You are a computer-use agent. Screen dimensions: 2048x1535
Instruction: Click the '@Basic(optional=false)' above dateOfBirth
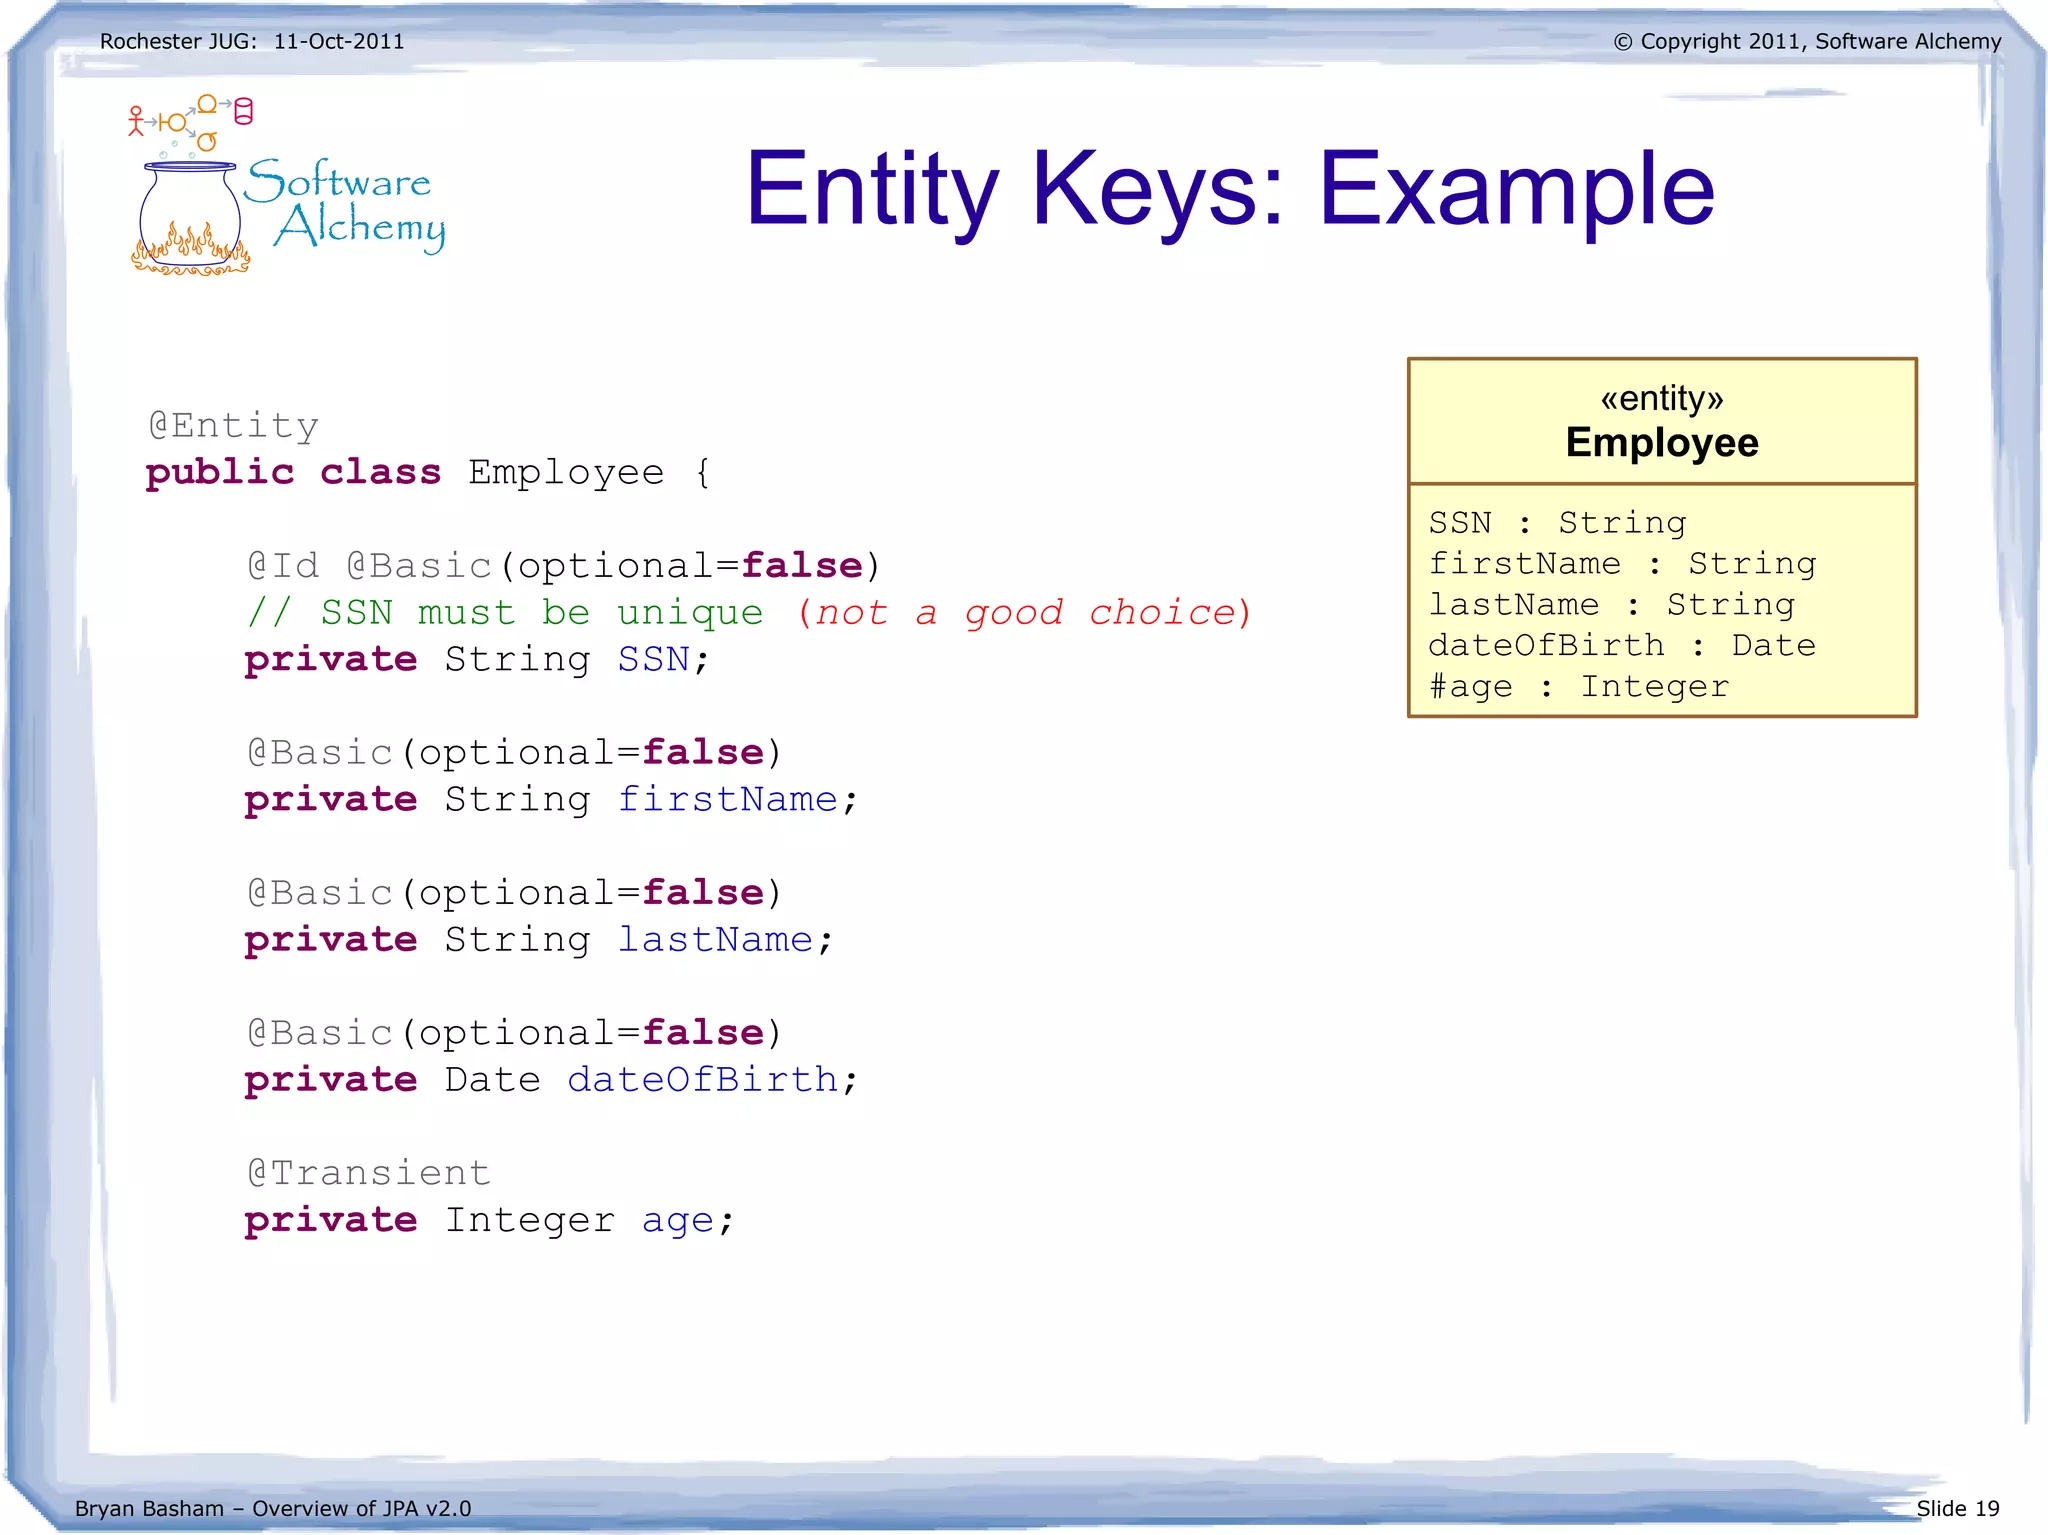(x=514, y=1033)
